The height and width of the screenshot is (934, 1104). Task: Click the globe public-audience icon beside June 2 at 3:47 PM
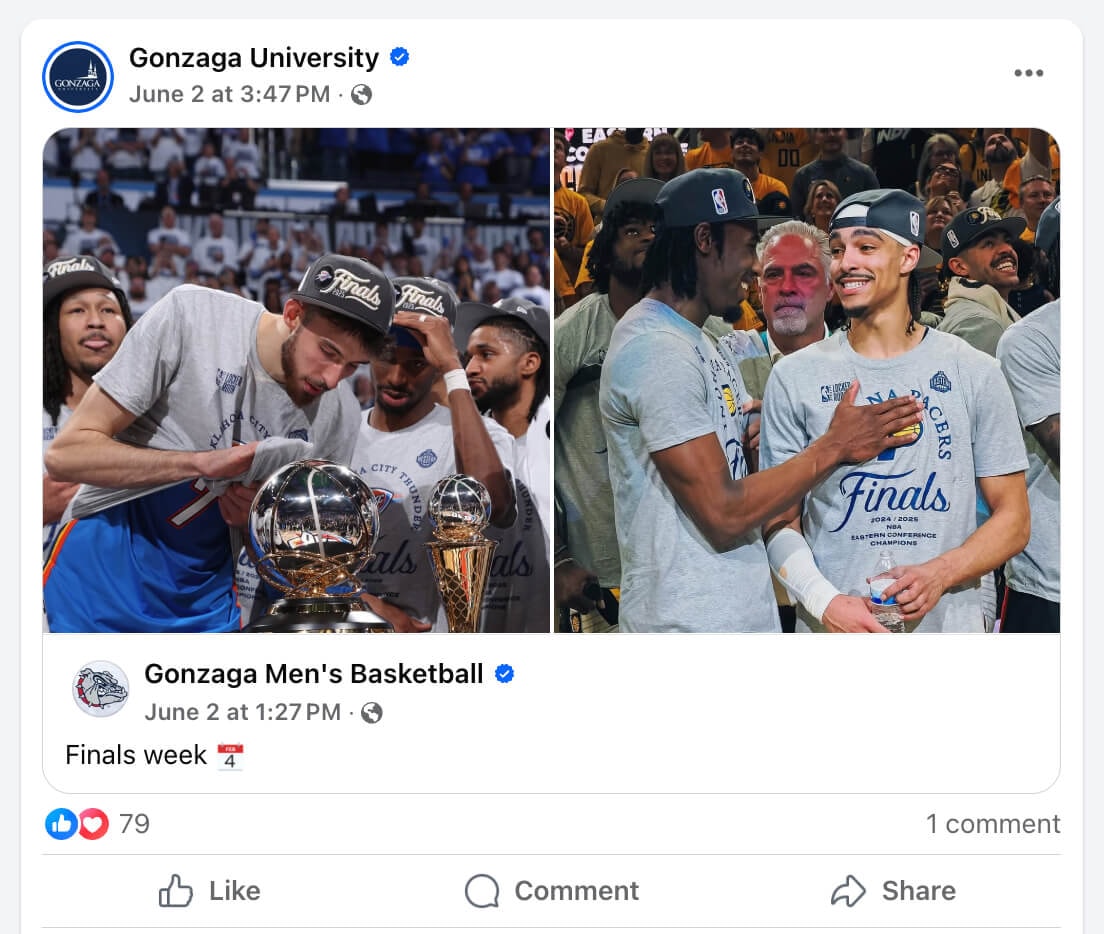[362, 95]
